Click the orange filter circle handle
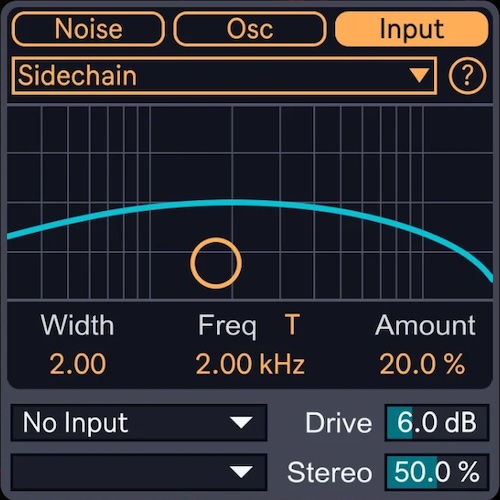 pos(216,263)
